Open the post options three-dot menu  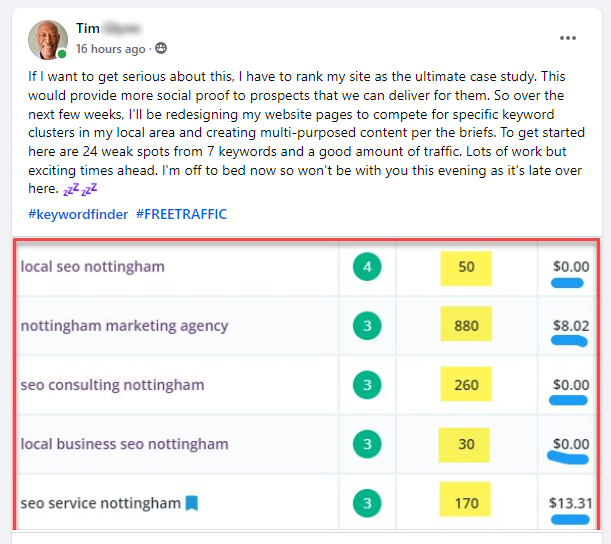[x=568, y=38]
